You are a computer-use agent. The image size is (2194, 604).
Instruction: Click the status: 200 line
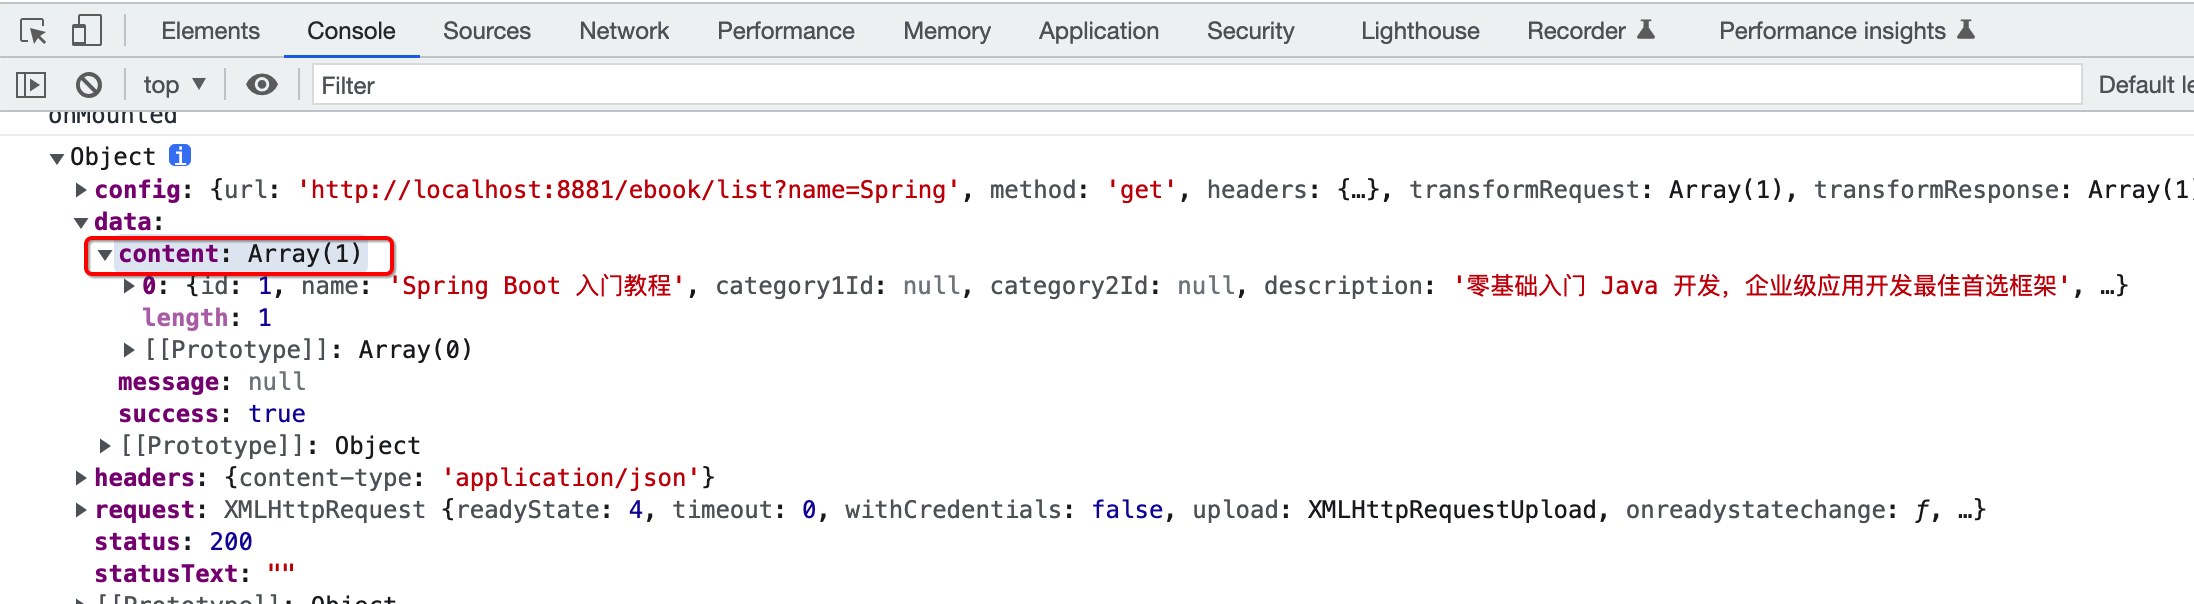point(173,541)
